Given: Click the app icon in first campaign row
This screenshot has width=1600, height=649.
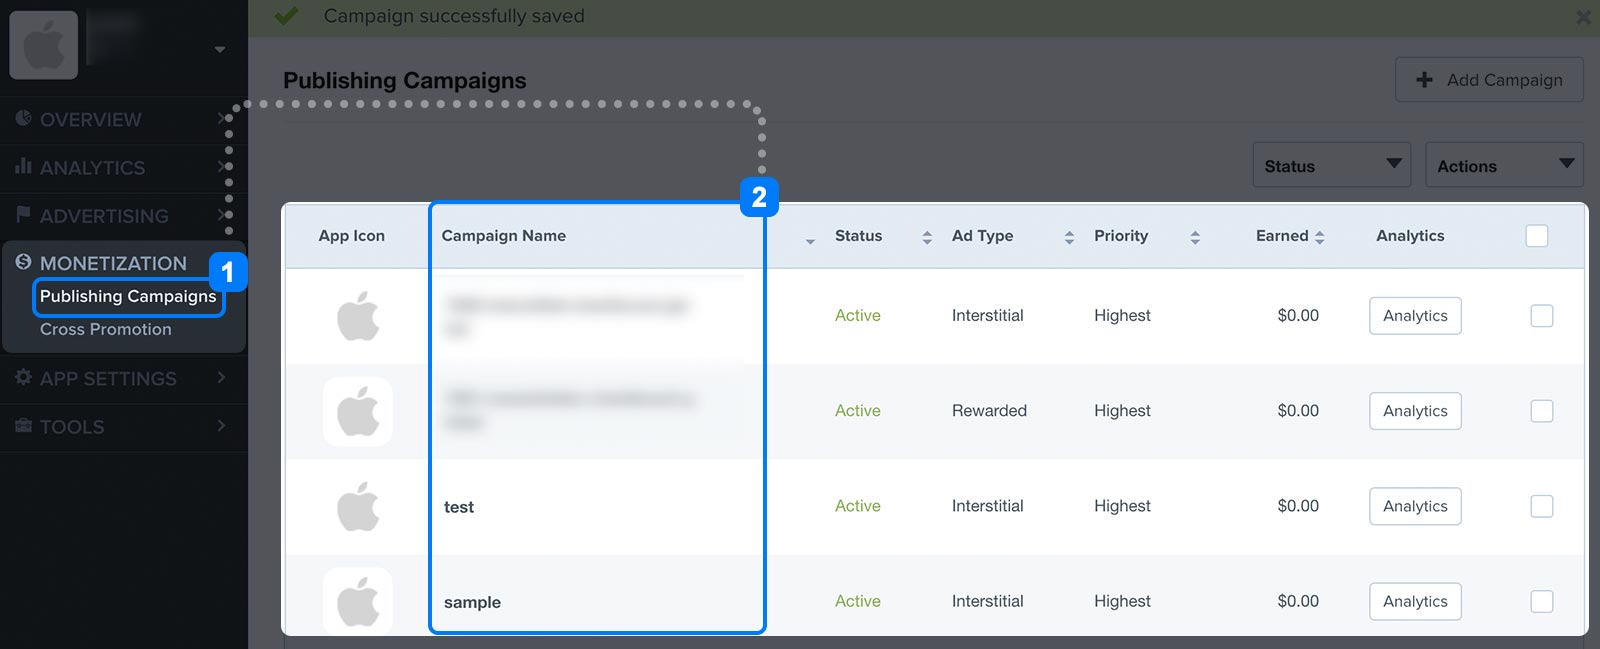Looking at the screenshot, I should click(358, 316).
